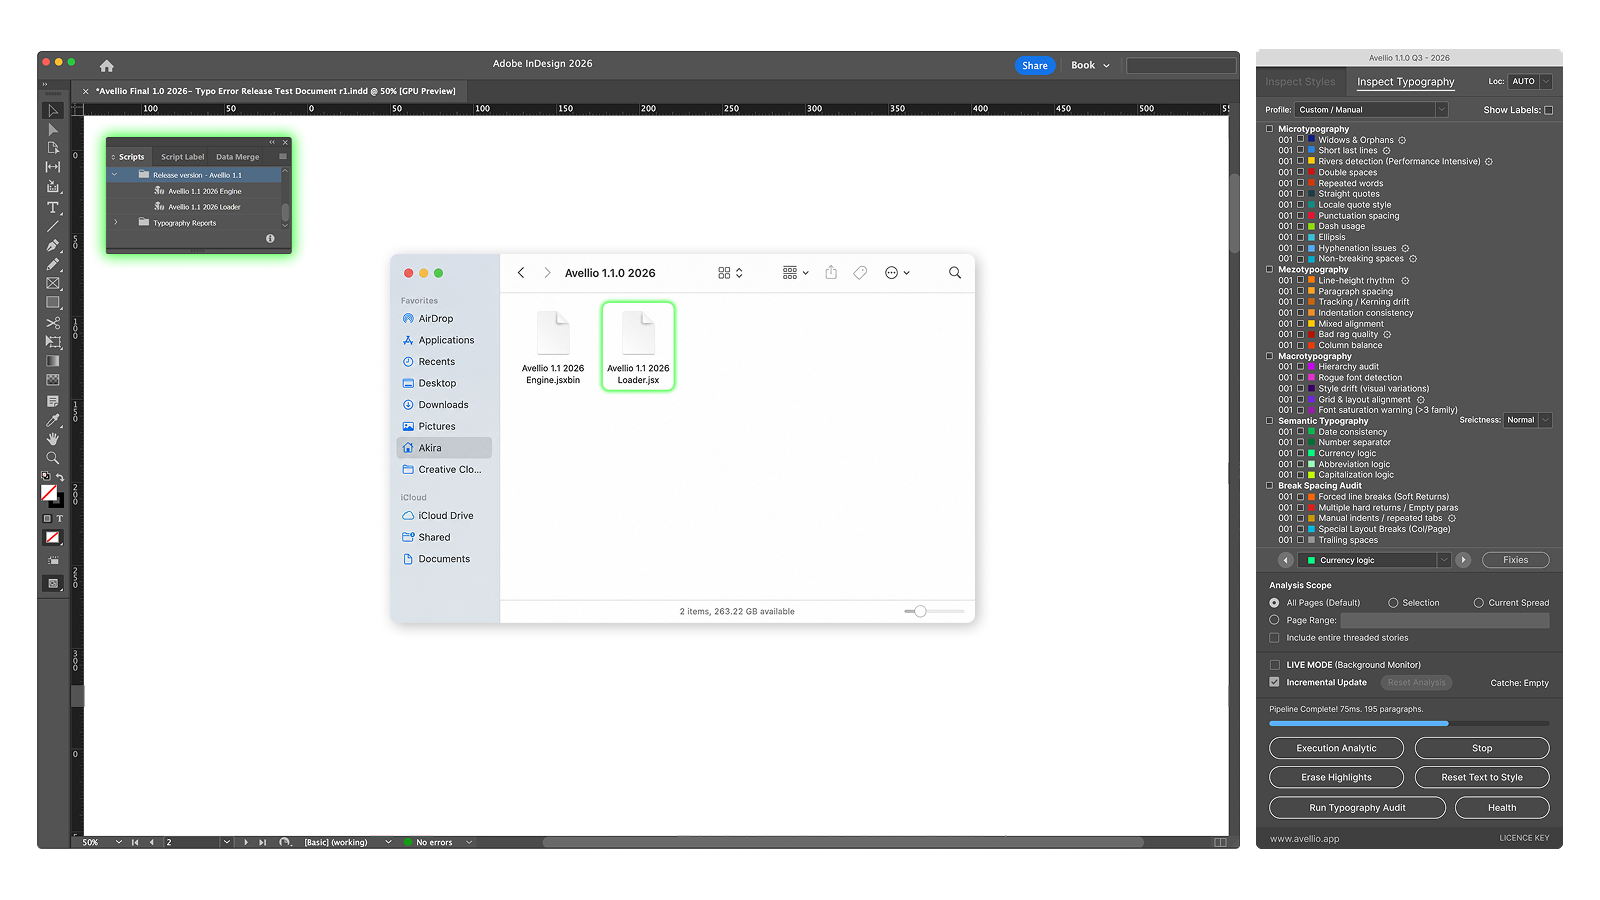
Task: Select the Page tool
Action: point(53,148)
